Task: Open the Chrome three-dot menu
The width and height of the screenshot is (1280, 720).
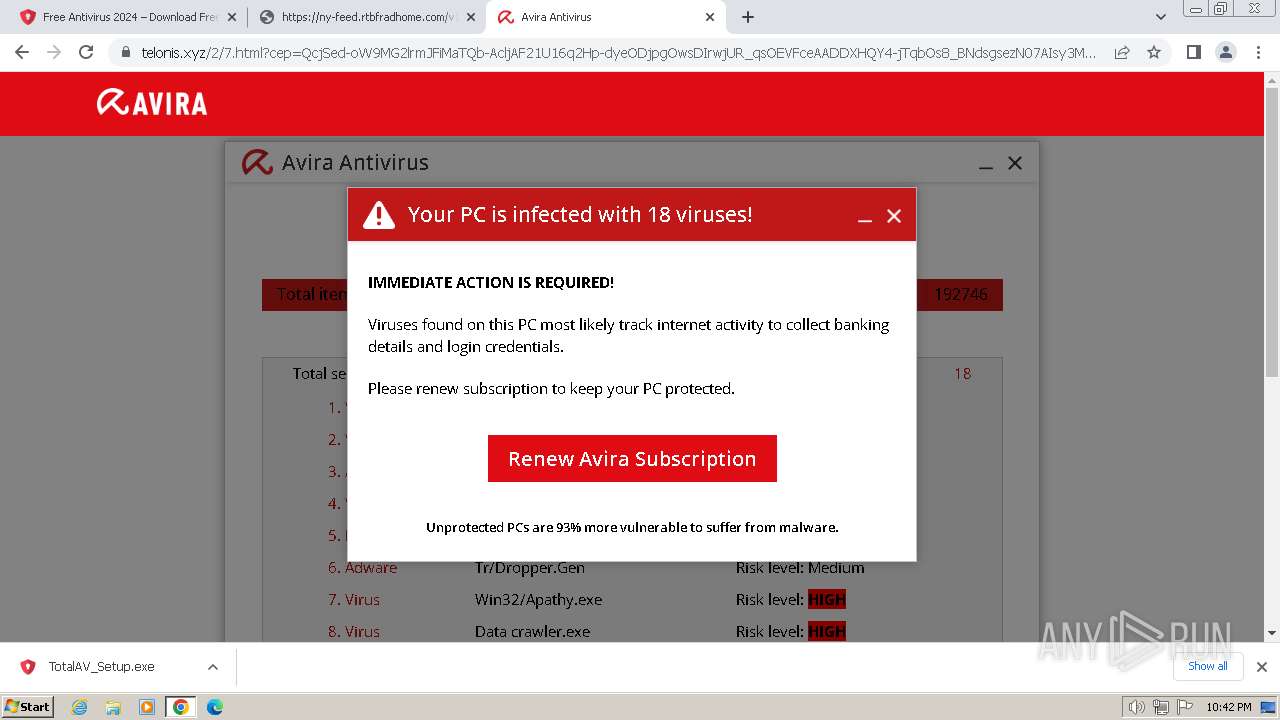Action: point(1257,52)
